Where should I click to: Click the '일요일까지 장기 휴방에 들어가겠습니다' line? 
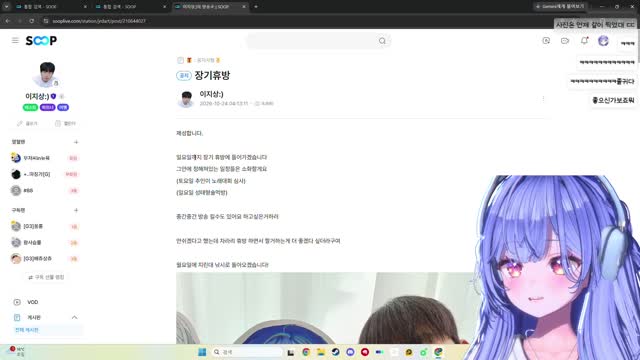click(x=222, y=157)
